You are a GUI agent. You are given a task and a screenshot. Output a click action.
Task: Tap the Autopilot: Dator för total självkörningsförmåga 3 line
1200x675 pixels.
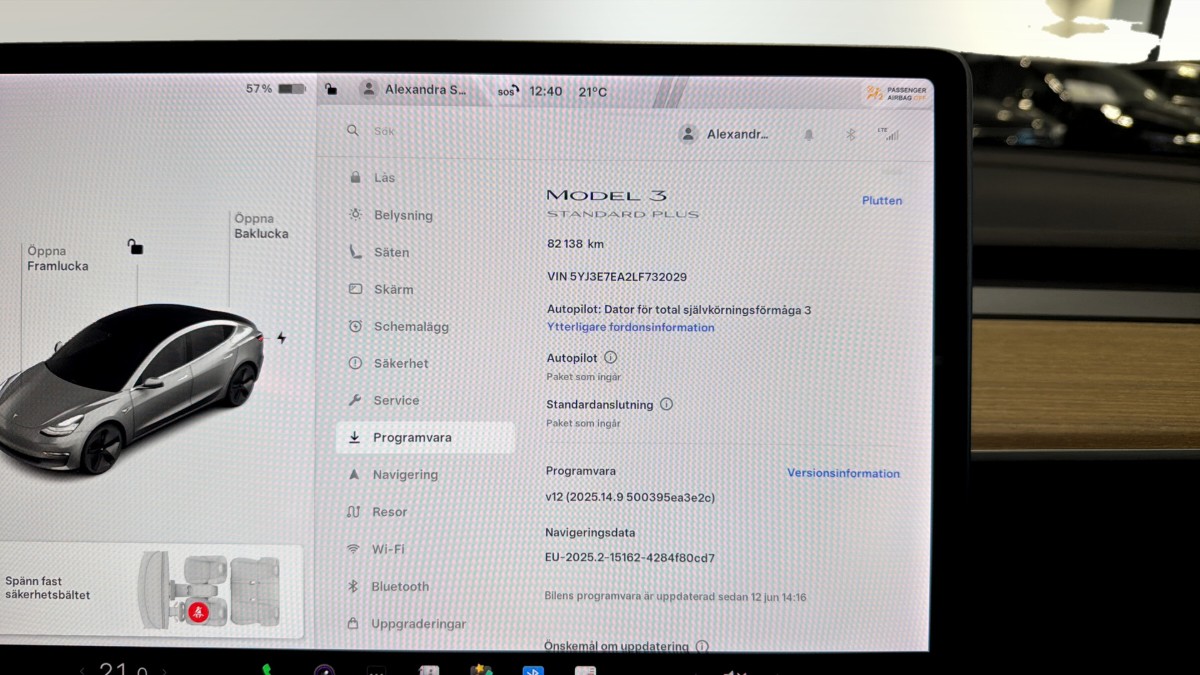click(679, 310)
